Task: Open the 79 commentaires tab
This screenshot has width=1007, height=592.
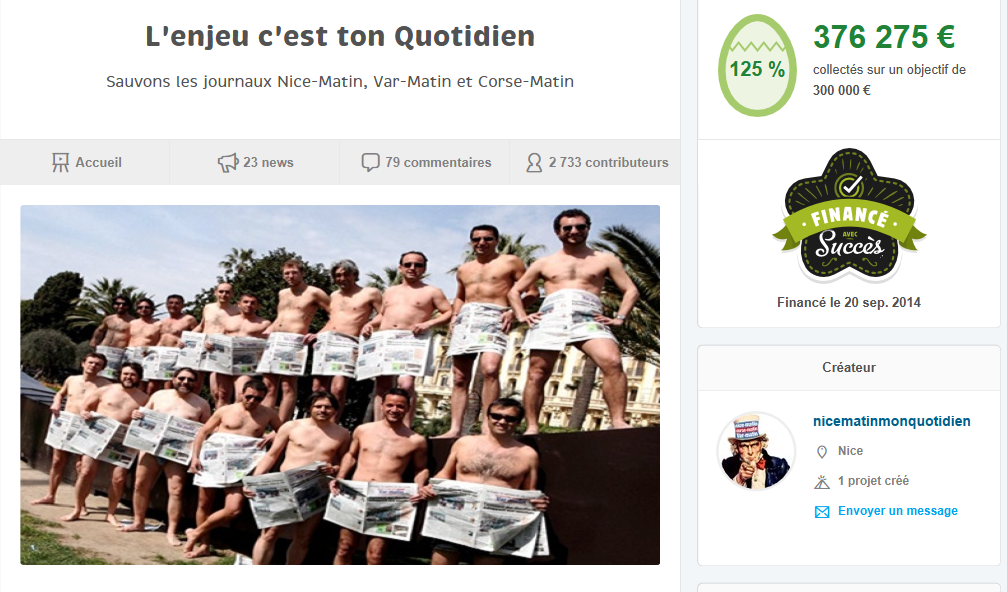Action: click(x=425, y=162)
